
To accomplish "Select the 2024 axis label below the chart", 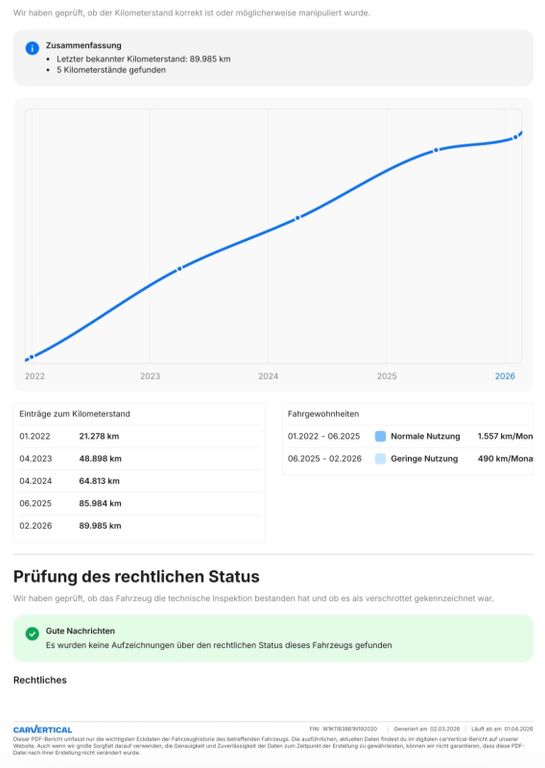I will click(268, 376).
